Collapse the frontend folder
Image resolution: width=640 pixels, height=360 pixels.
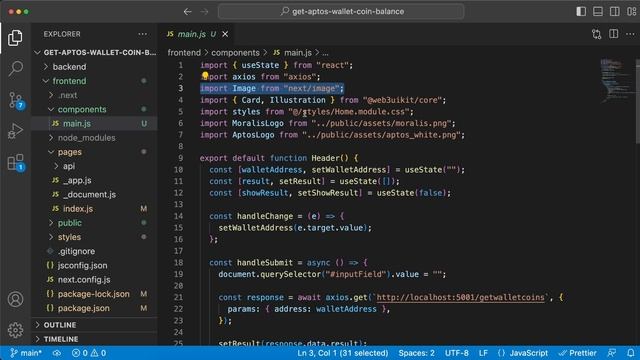[94, 81]
